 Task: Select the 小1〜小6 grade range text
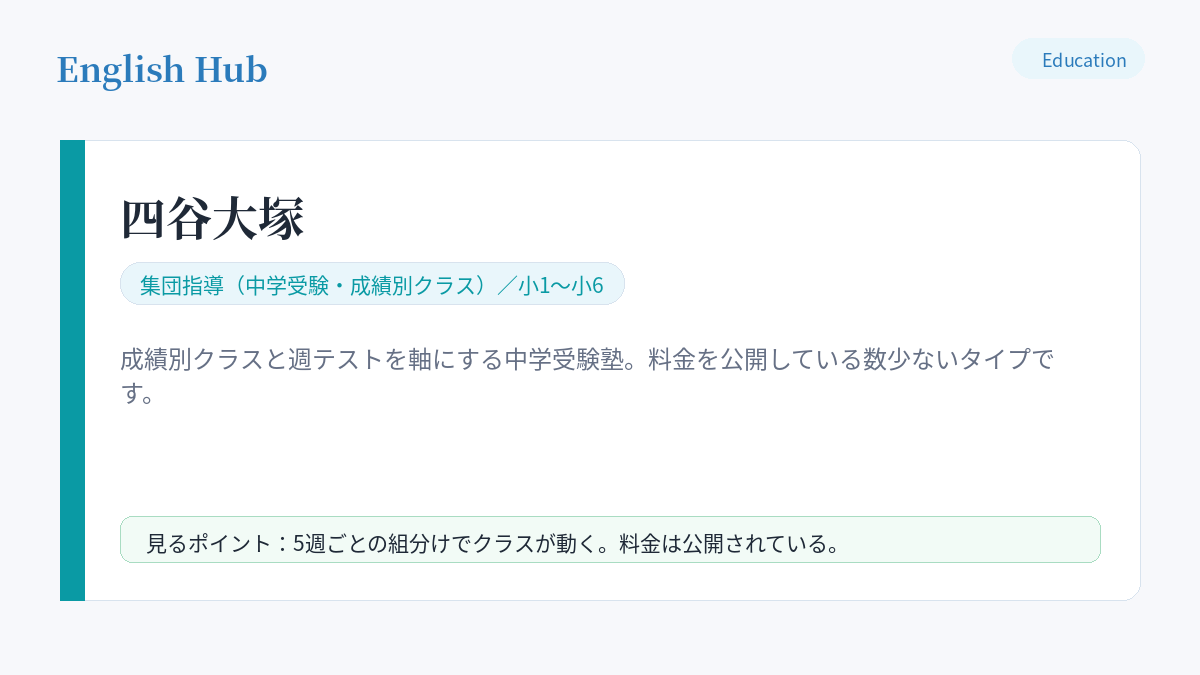tap(561, 285)
